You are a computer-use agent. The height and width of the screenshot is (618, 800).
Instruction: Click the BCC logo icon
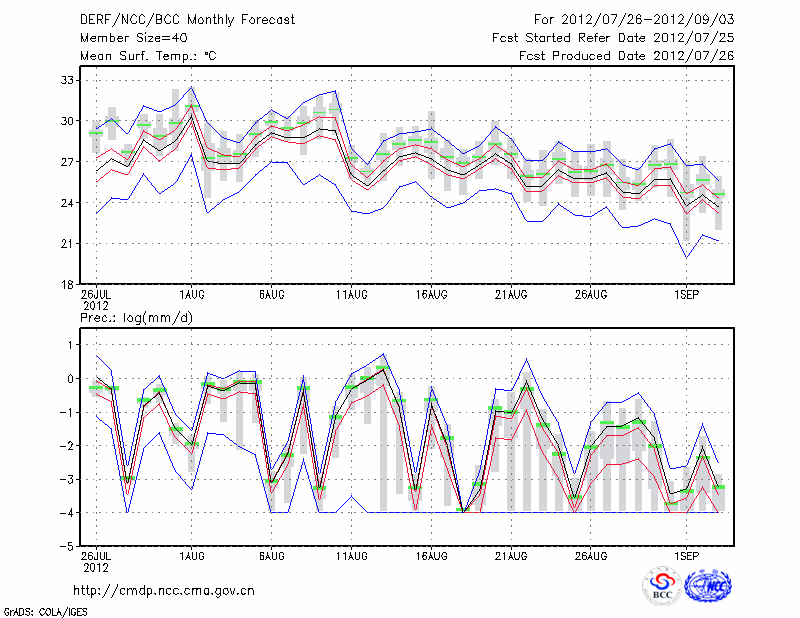click(661, 586)
